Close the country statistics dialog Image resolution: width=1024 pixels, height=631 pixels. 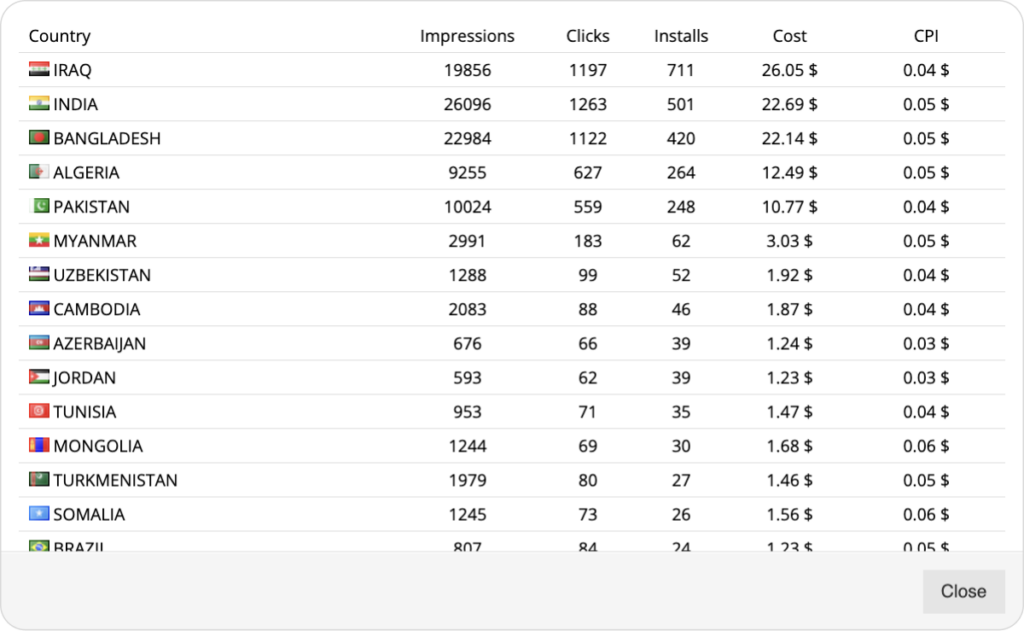click(963, 591)
